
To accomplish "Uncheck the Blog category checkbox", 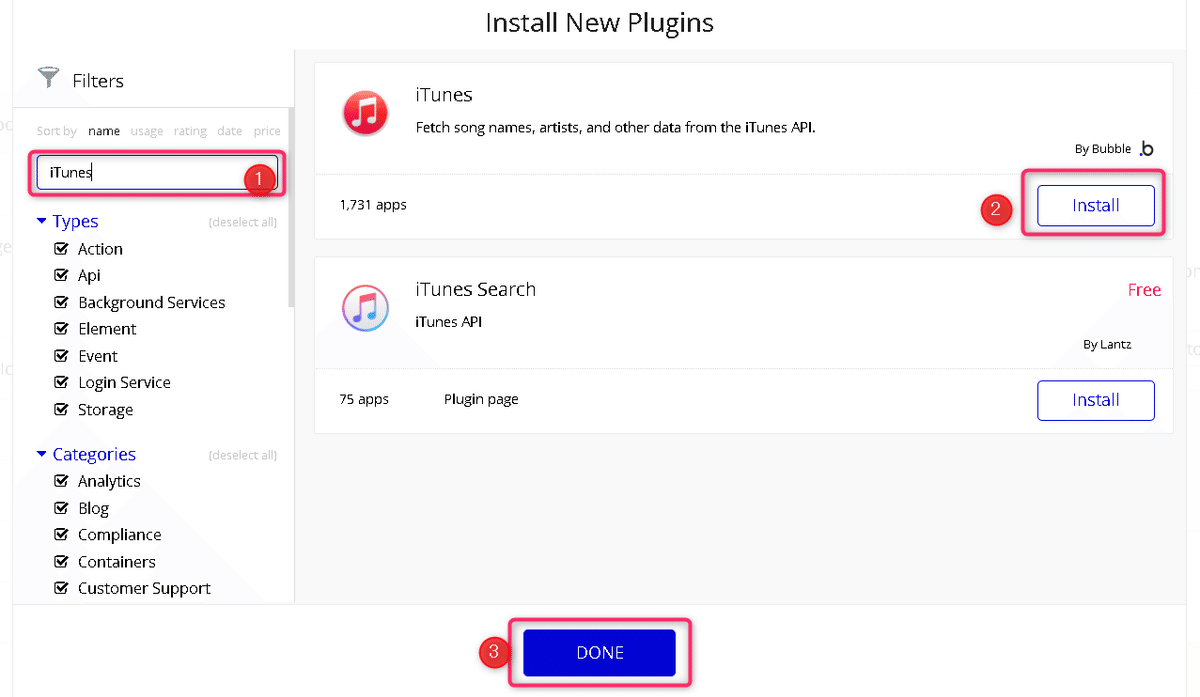I will [61, 507].
